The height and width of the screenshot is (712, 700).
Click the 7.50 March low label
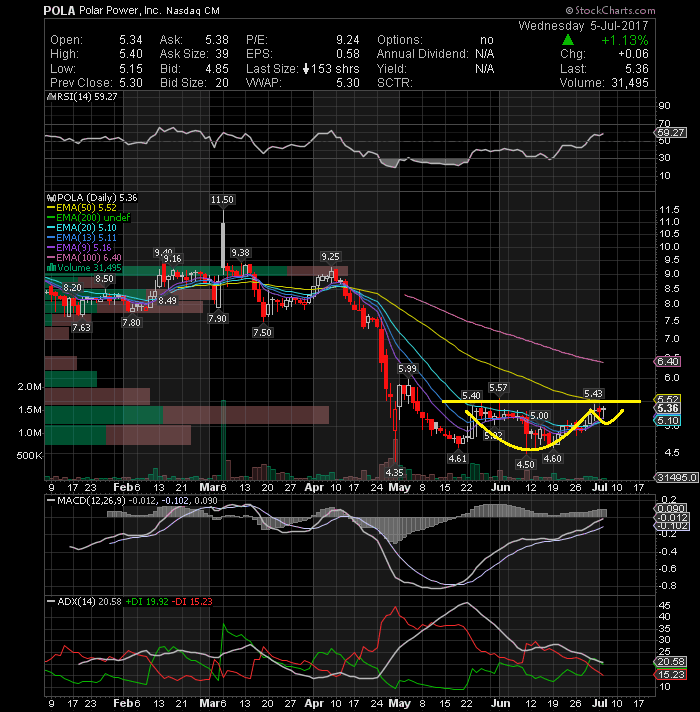pos(262,332)
